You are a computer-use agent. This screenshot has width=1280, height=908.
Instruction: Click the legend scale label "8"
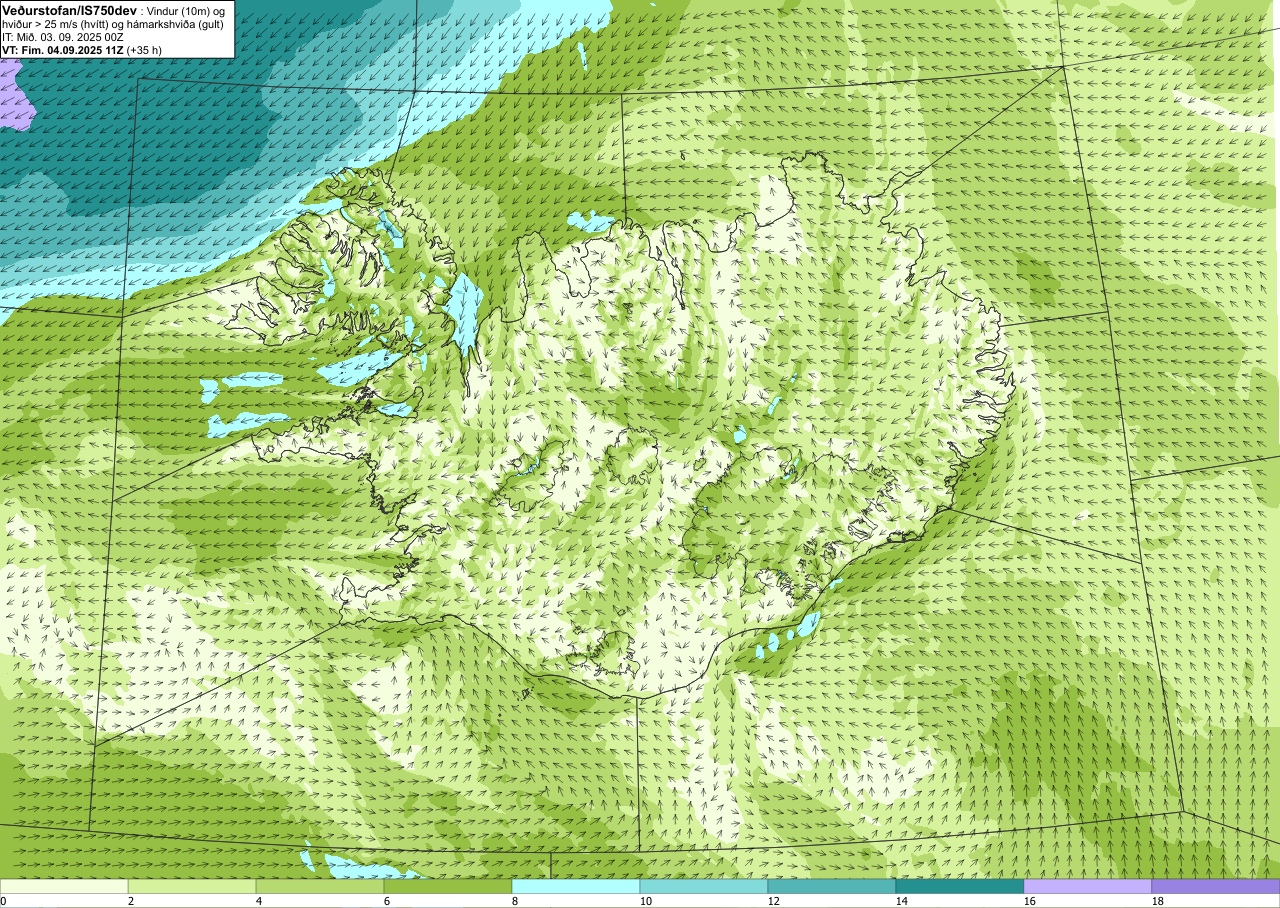[x=514, y=901]
